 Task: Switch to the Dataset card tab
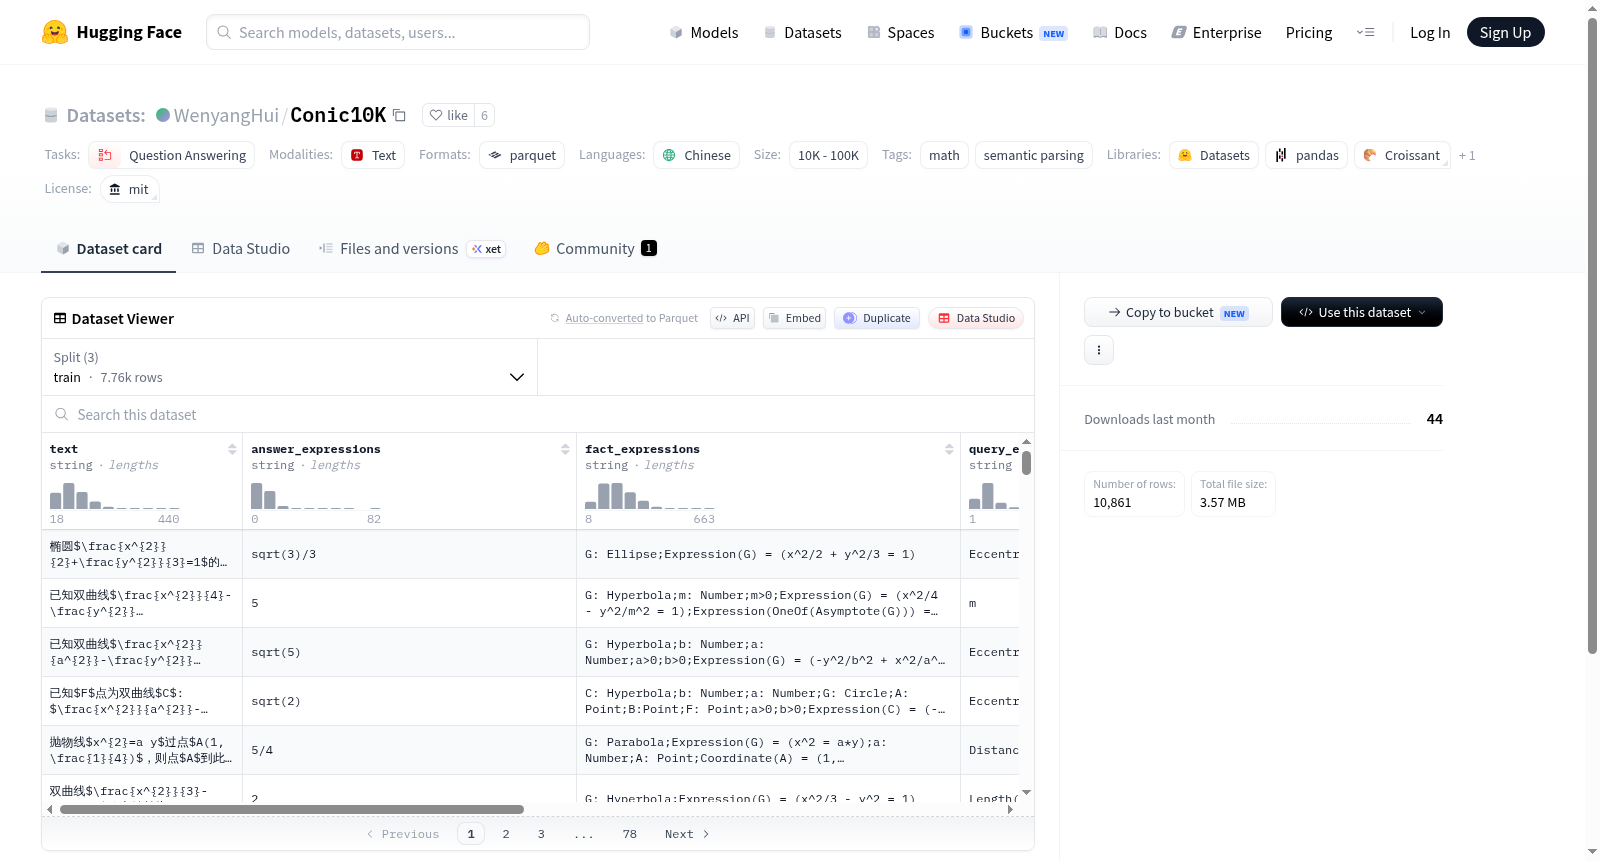pos(109,249)
